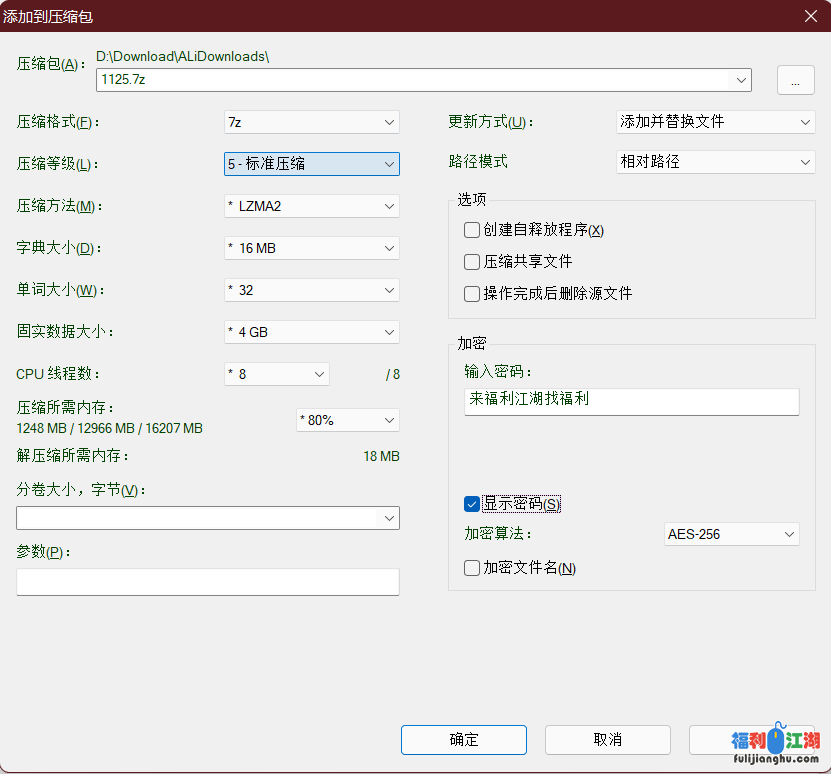Click the browse "..." button for archive path
This screenshot has height=774, width=831.
pos(795,81)
